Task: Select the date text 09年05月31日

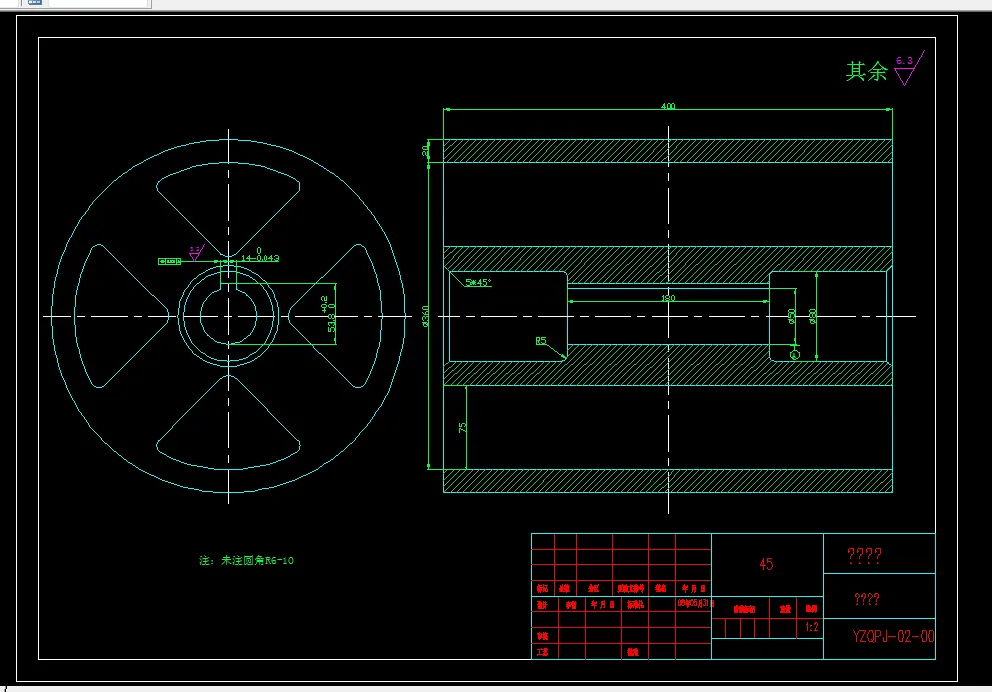Action: click(x=695, y=603)
